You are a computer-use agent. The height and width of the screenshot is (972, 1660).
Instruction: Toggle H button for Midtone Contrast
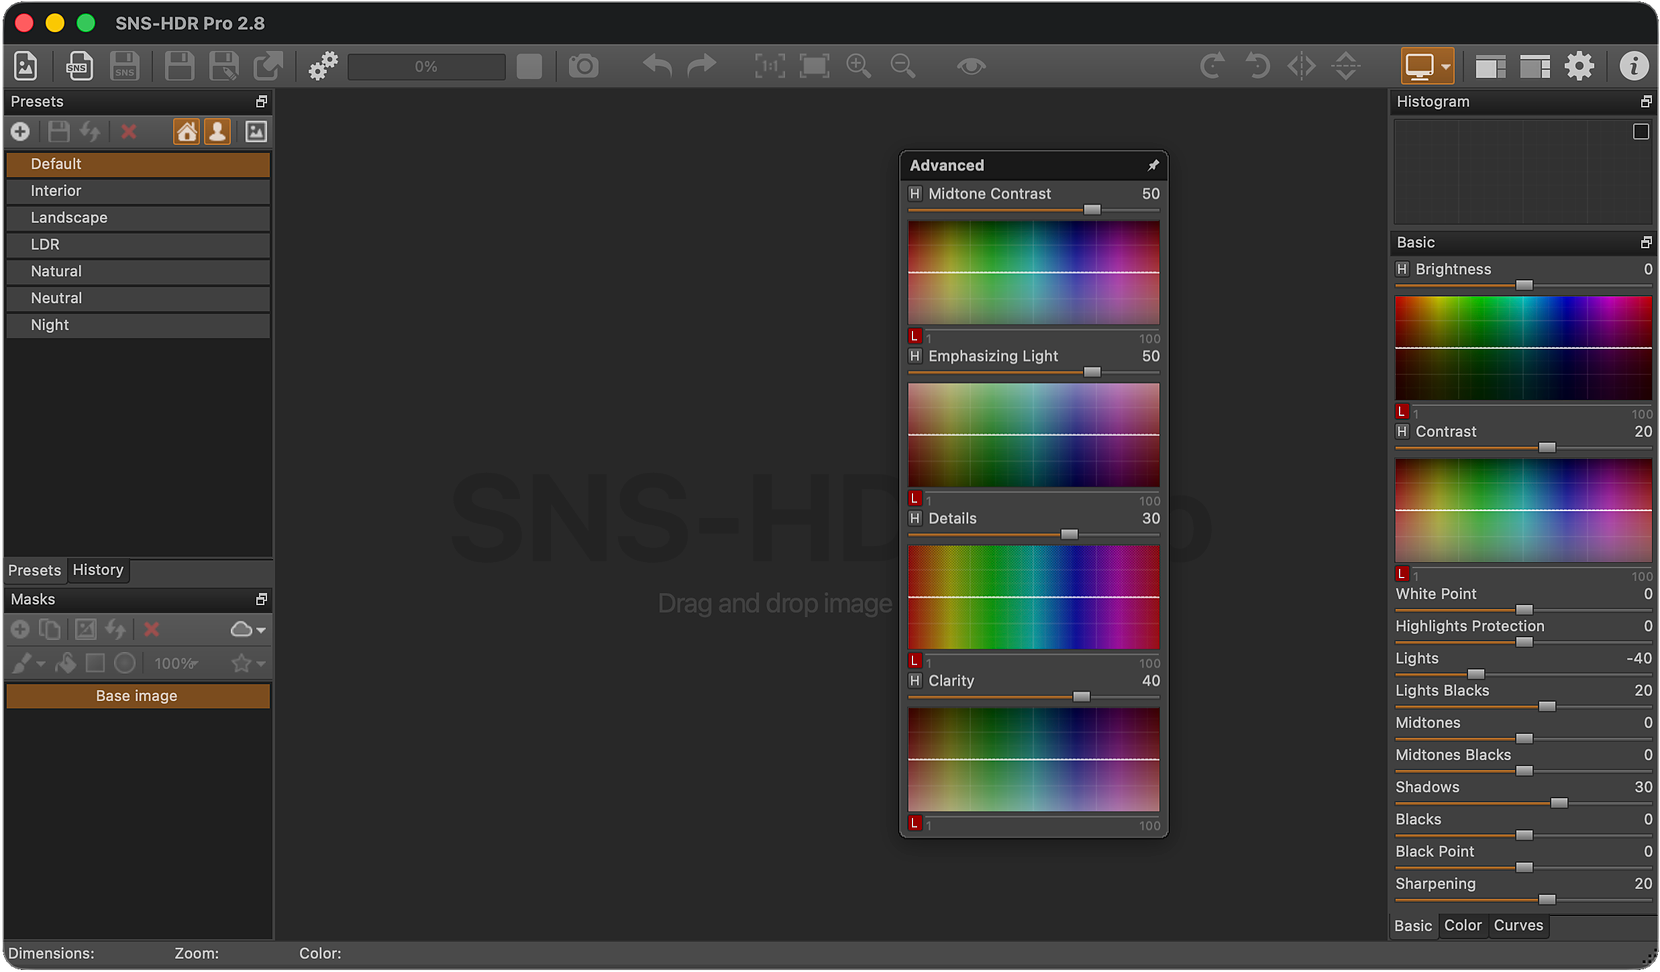click(x=915, y=194)
